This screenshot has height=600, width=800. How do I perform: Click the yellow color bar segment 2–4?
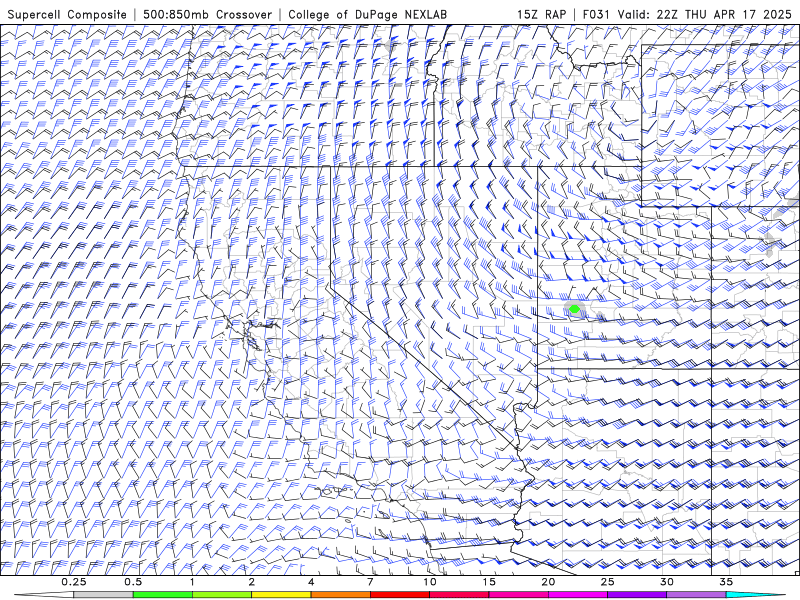coord(281,595)
